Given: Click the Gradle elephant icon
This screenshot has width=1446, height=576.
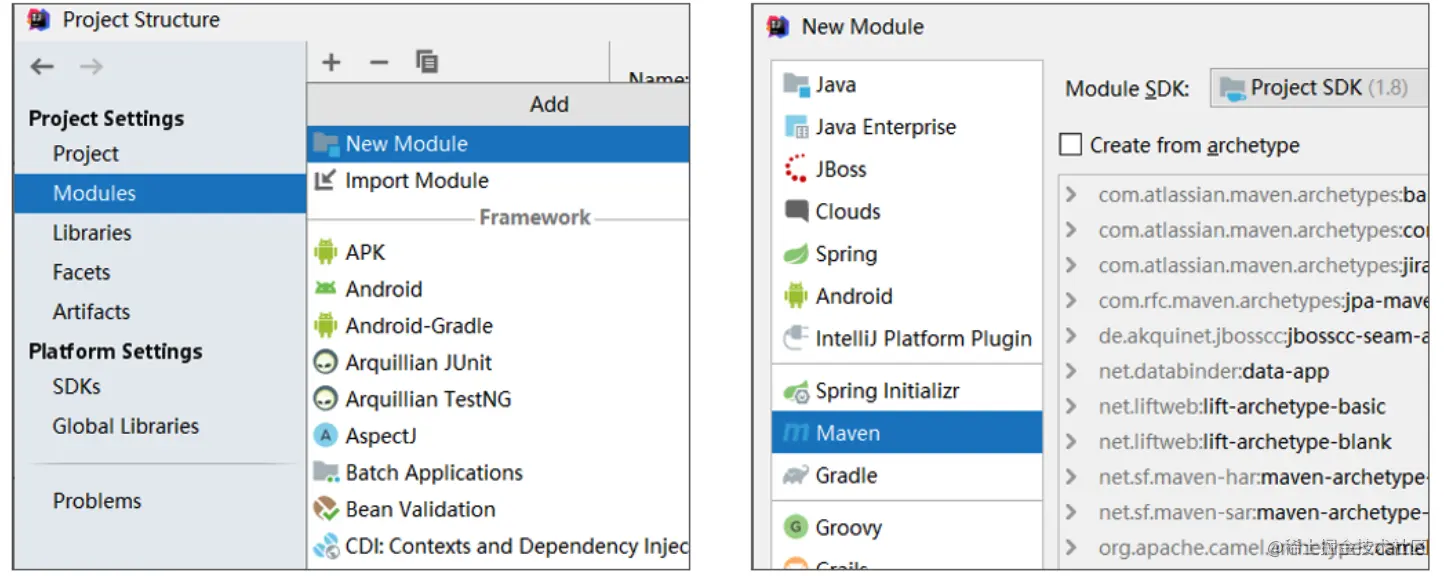Looking at the screenshot, I should [796, 475].
